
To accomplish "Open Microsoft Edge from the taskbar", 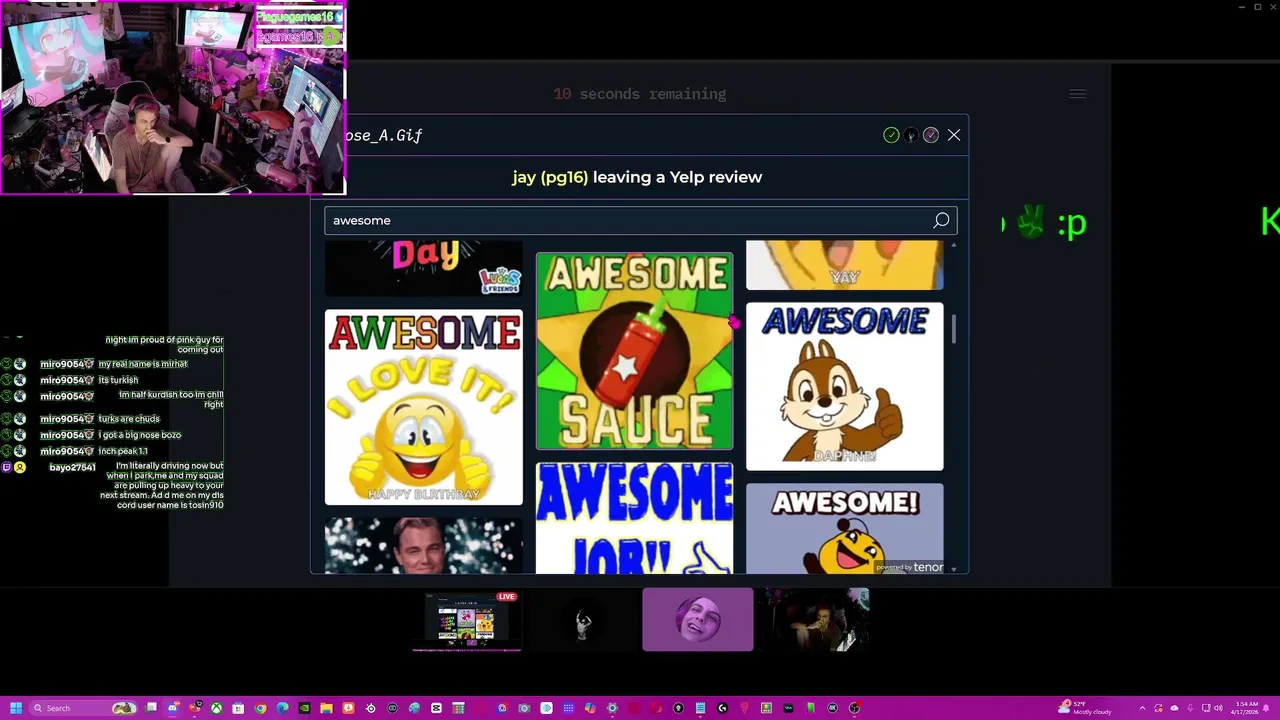I will pyautogui.click(x=282, y=708).
